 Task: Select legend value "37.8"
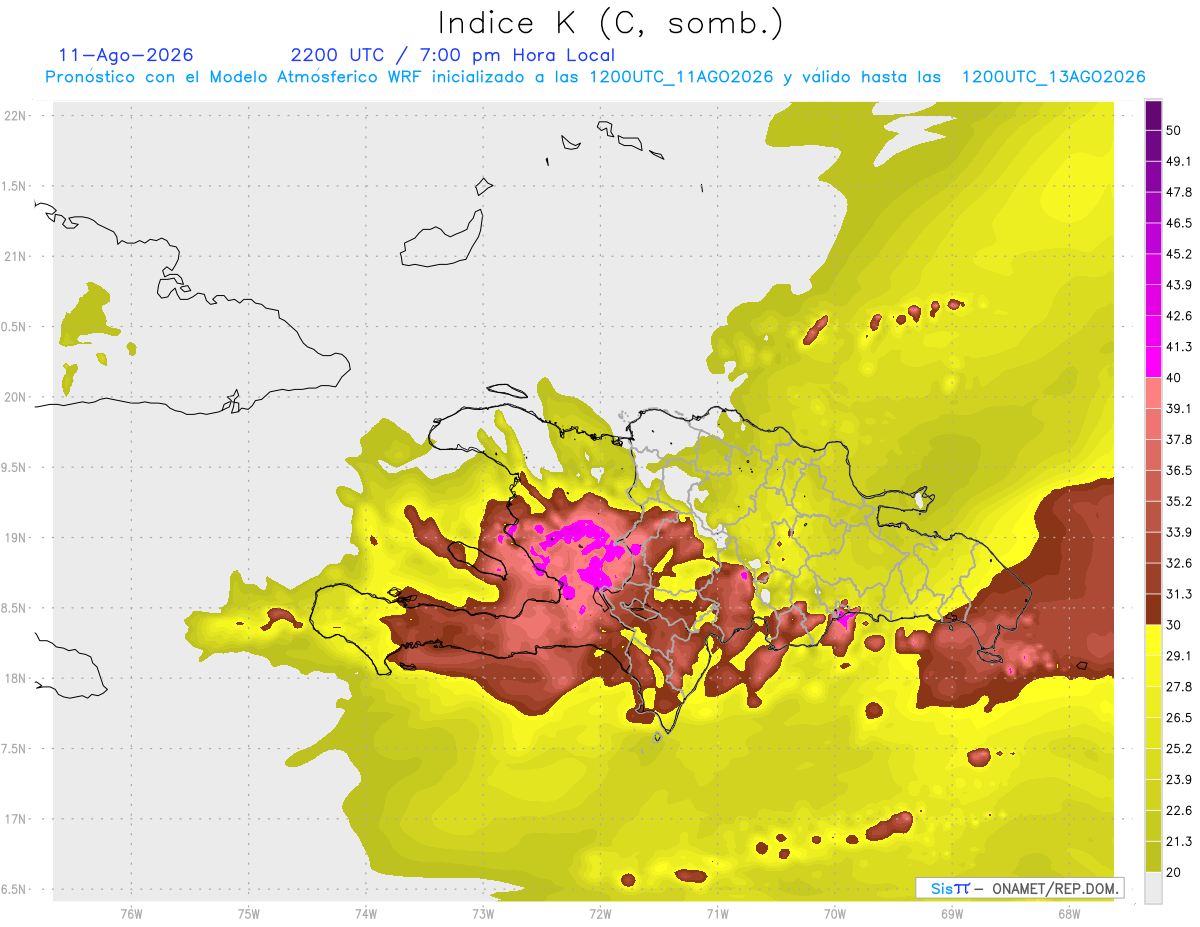pos(1179,440)
